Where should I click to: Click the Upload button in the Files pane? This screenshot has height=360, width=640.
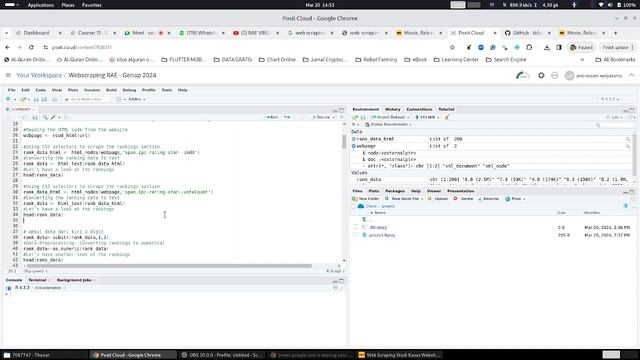click(438, 199)
